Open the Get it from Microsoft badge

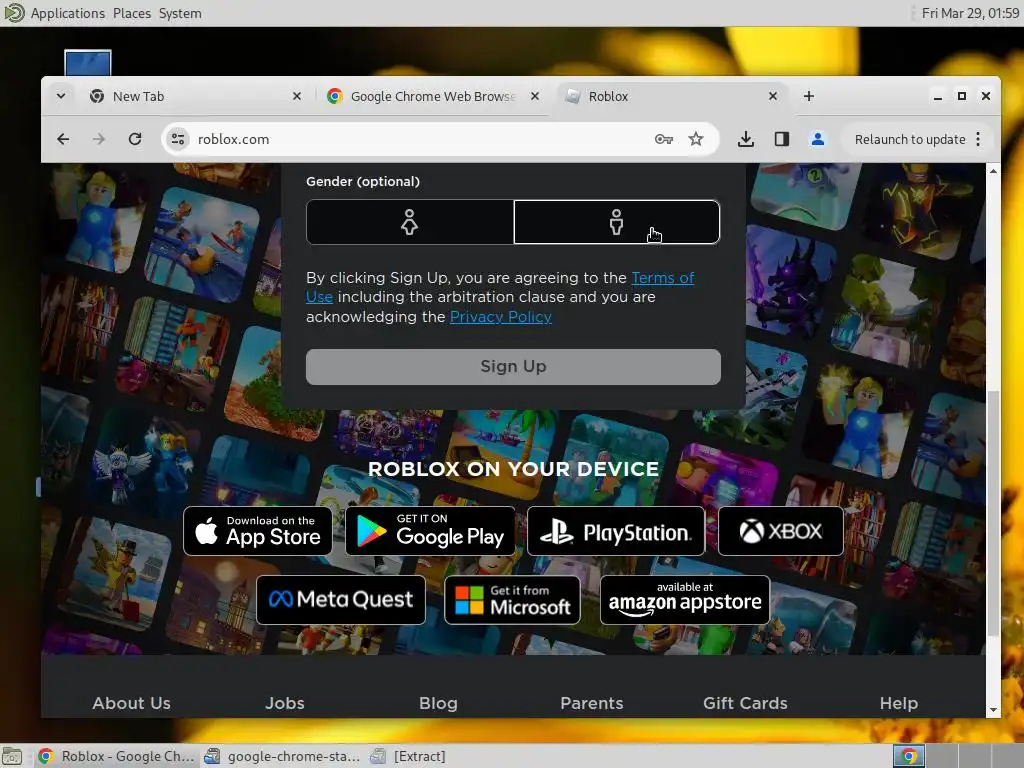click(512, 600)
